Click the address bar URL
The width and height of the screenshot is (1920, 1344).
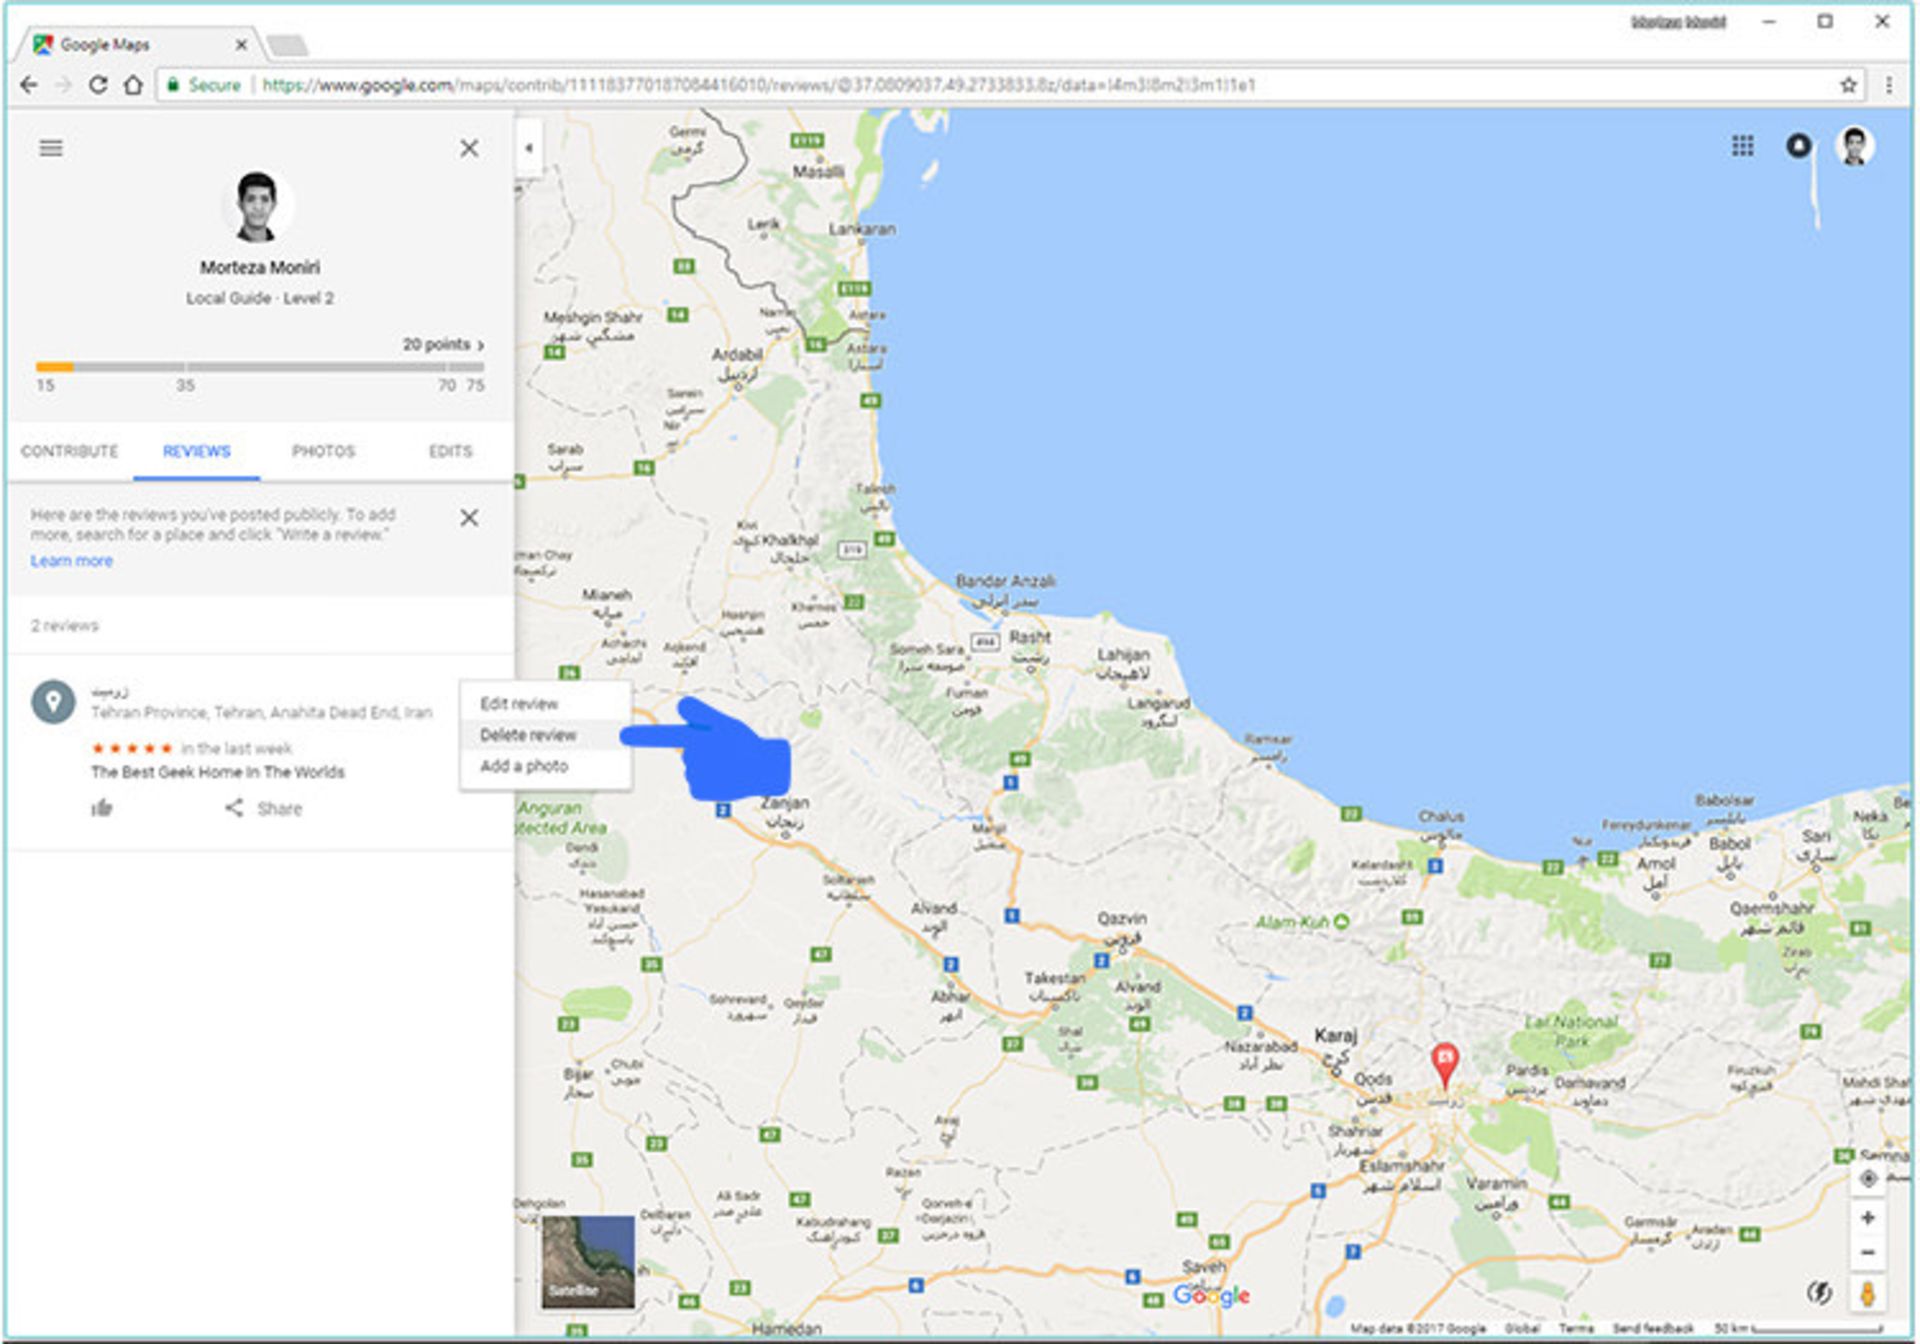tap(759, 85)
